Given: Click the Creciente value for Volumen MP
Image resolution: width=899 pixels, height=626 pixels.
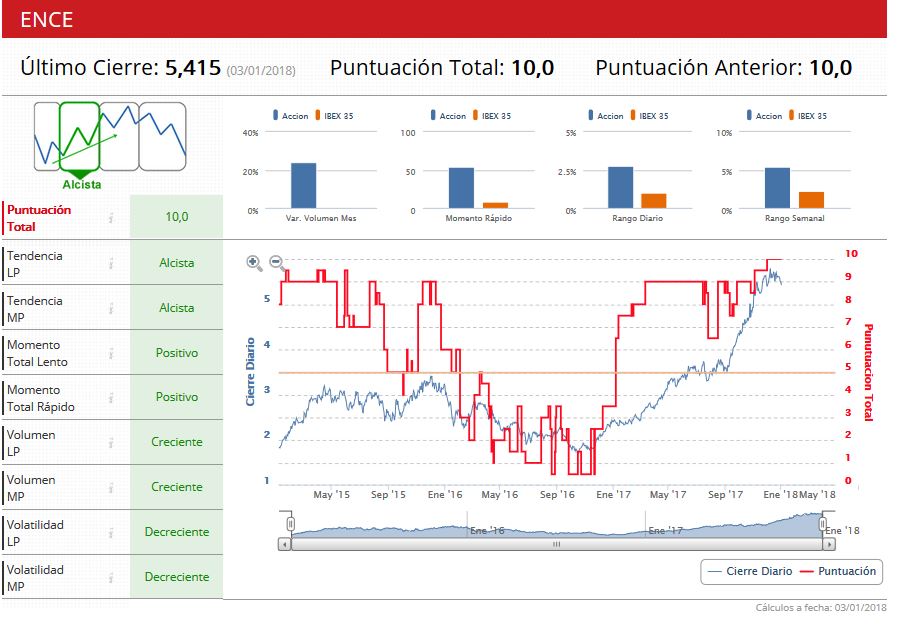Looking at the screenshot, I should 177,487.
